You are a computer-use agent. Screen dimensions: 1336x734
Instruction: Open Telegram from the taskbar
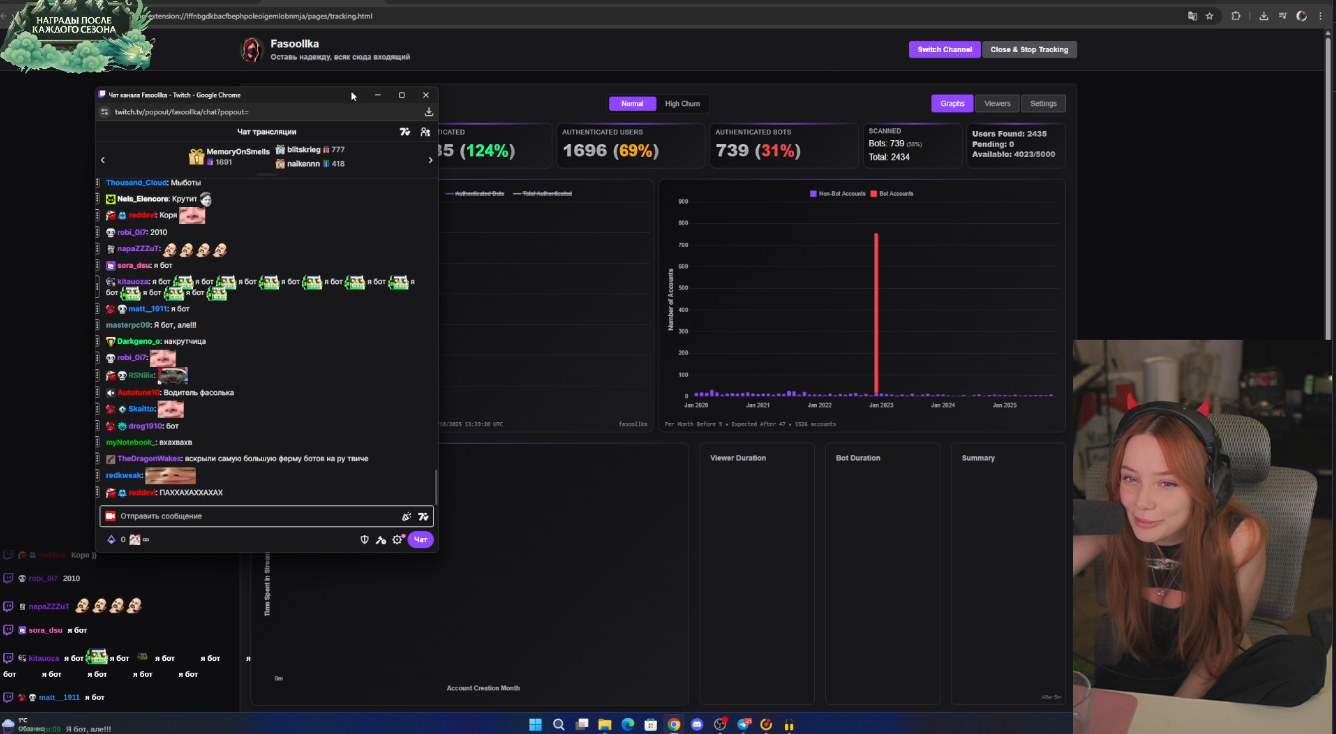tap(744, 725)
